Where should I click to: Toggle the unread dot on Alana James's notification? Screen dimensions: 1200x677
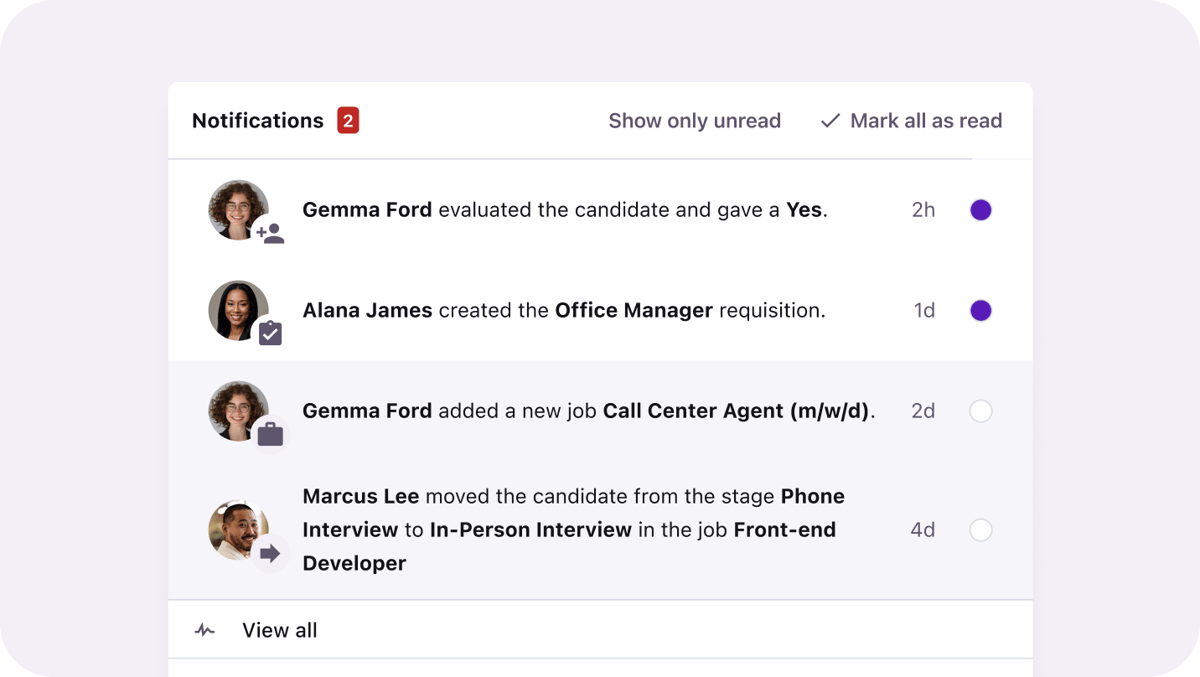click(x=981, y=310)
